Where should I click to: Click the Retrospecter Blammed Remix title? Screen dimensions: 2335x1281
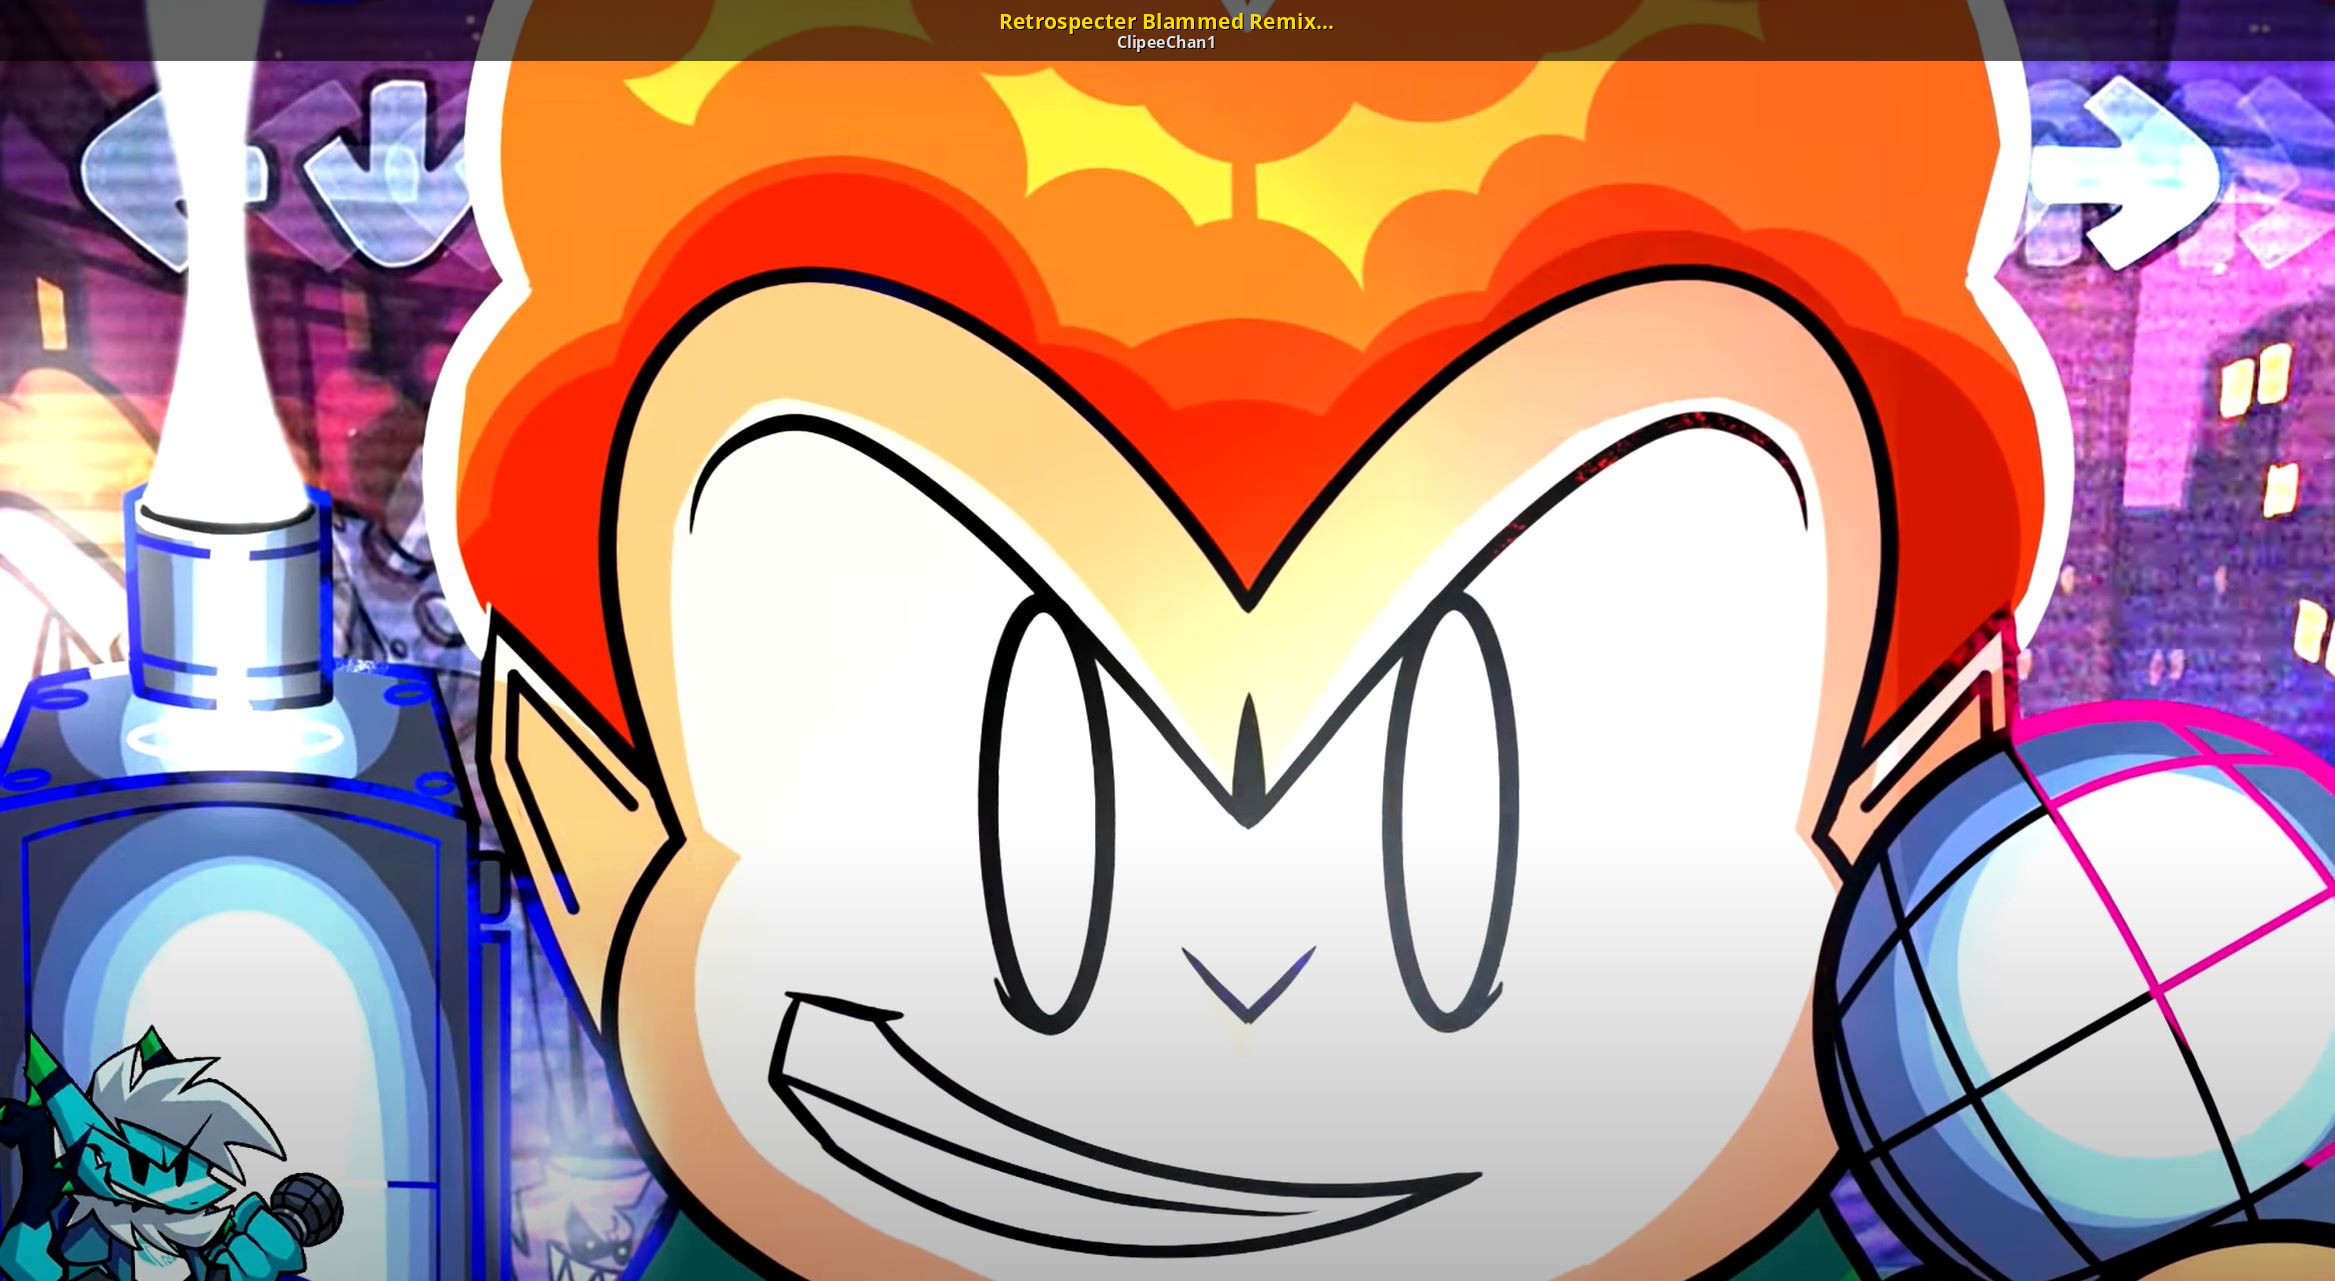[1165, 21]
